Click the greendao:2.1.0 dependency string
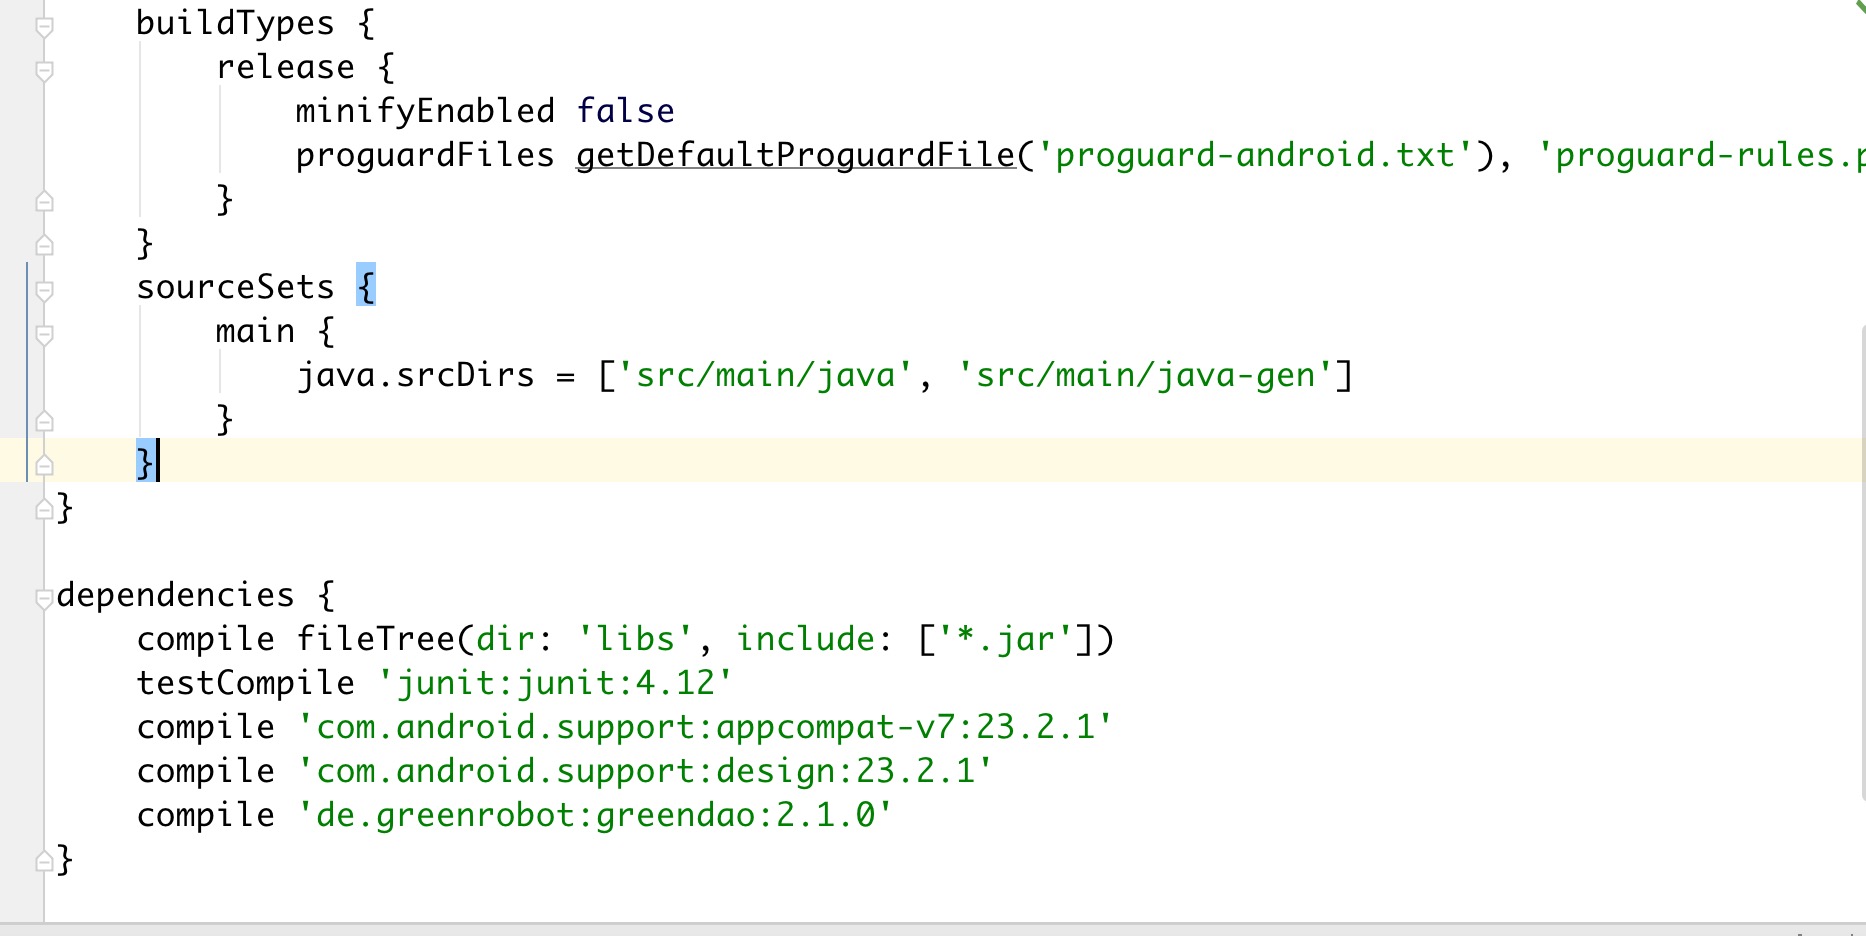Screen dimensions: 1866x936 point(595,815)
